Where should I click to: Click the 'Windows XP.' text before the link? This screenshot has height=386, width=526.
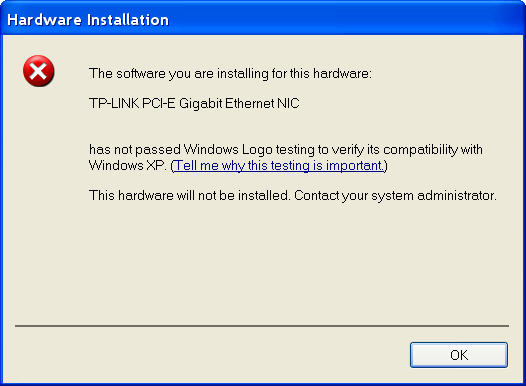tap(128, 166)
